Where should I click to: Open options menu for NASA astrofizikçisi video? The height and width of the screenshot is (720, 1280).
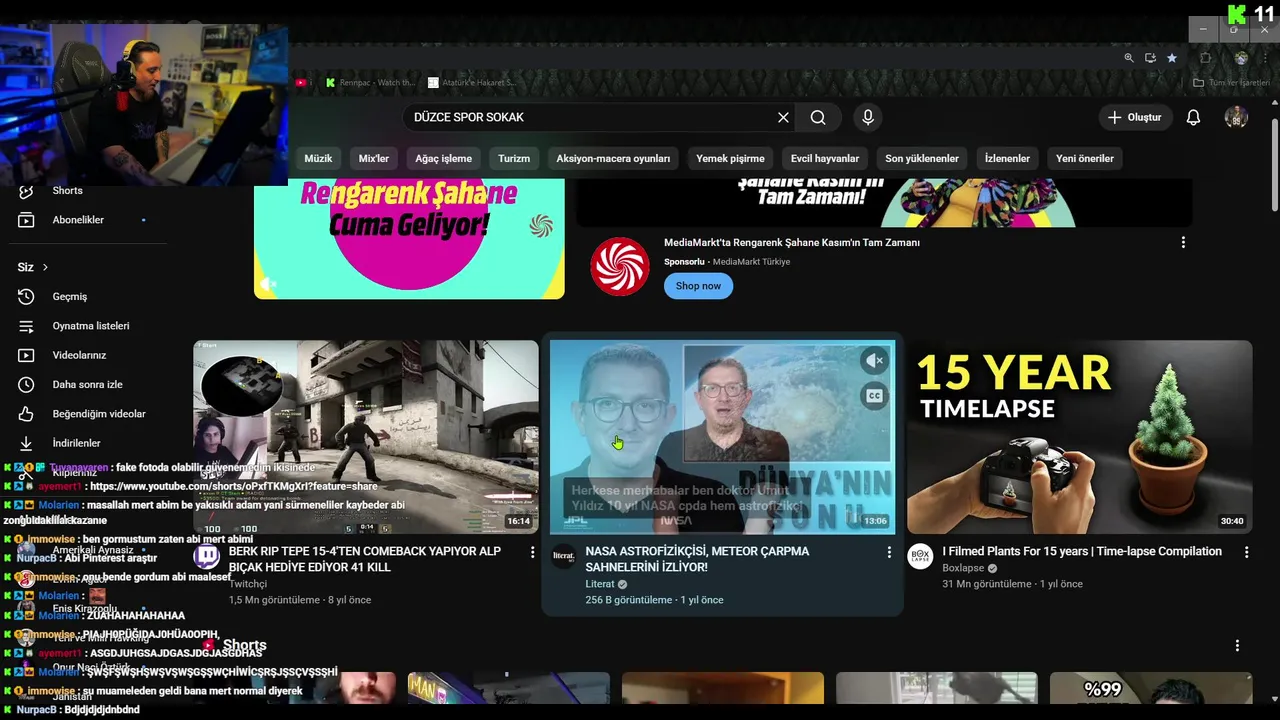tap(889, 552)
